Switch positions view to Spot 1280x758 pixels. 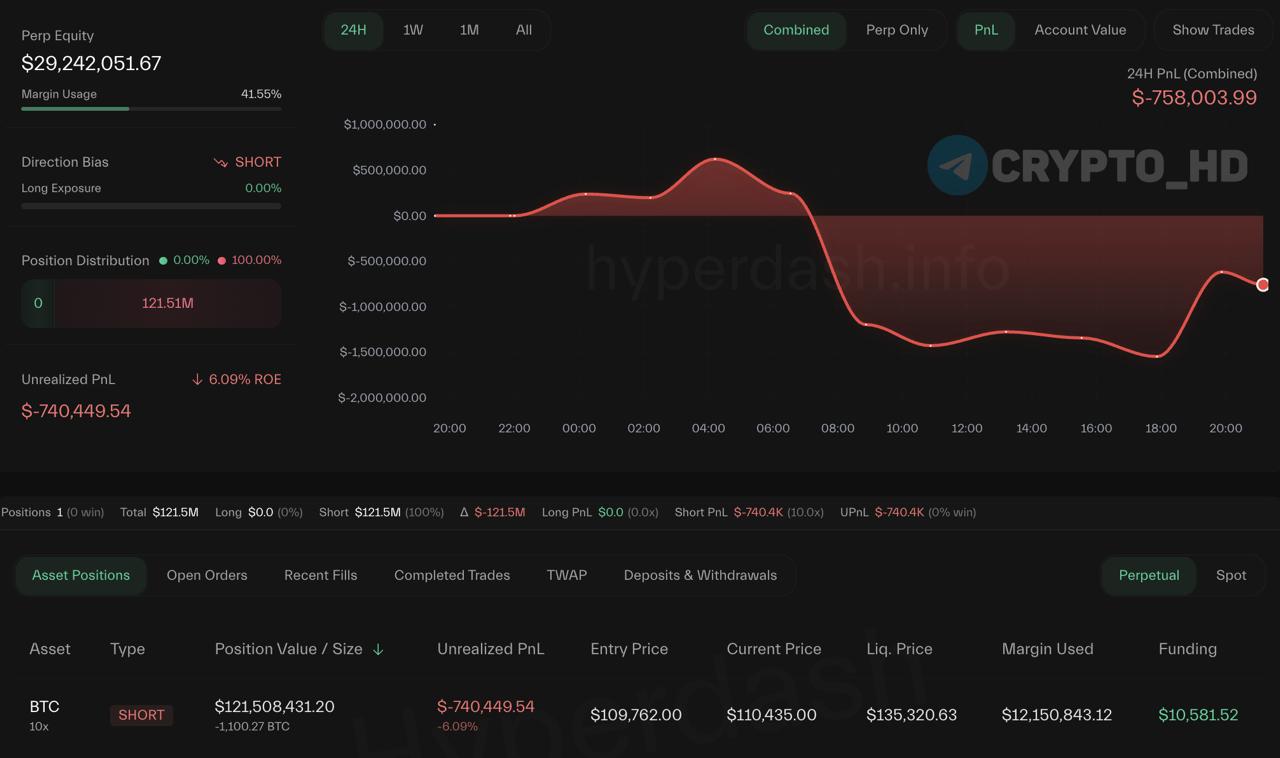pyautogui.click(x=1230, y=575)
